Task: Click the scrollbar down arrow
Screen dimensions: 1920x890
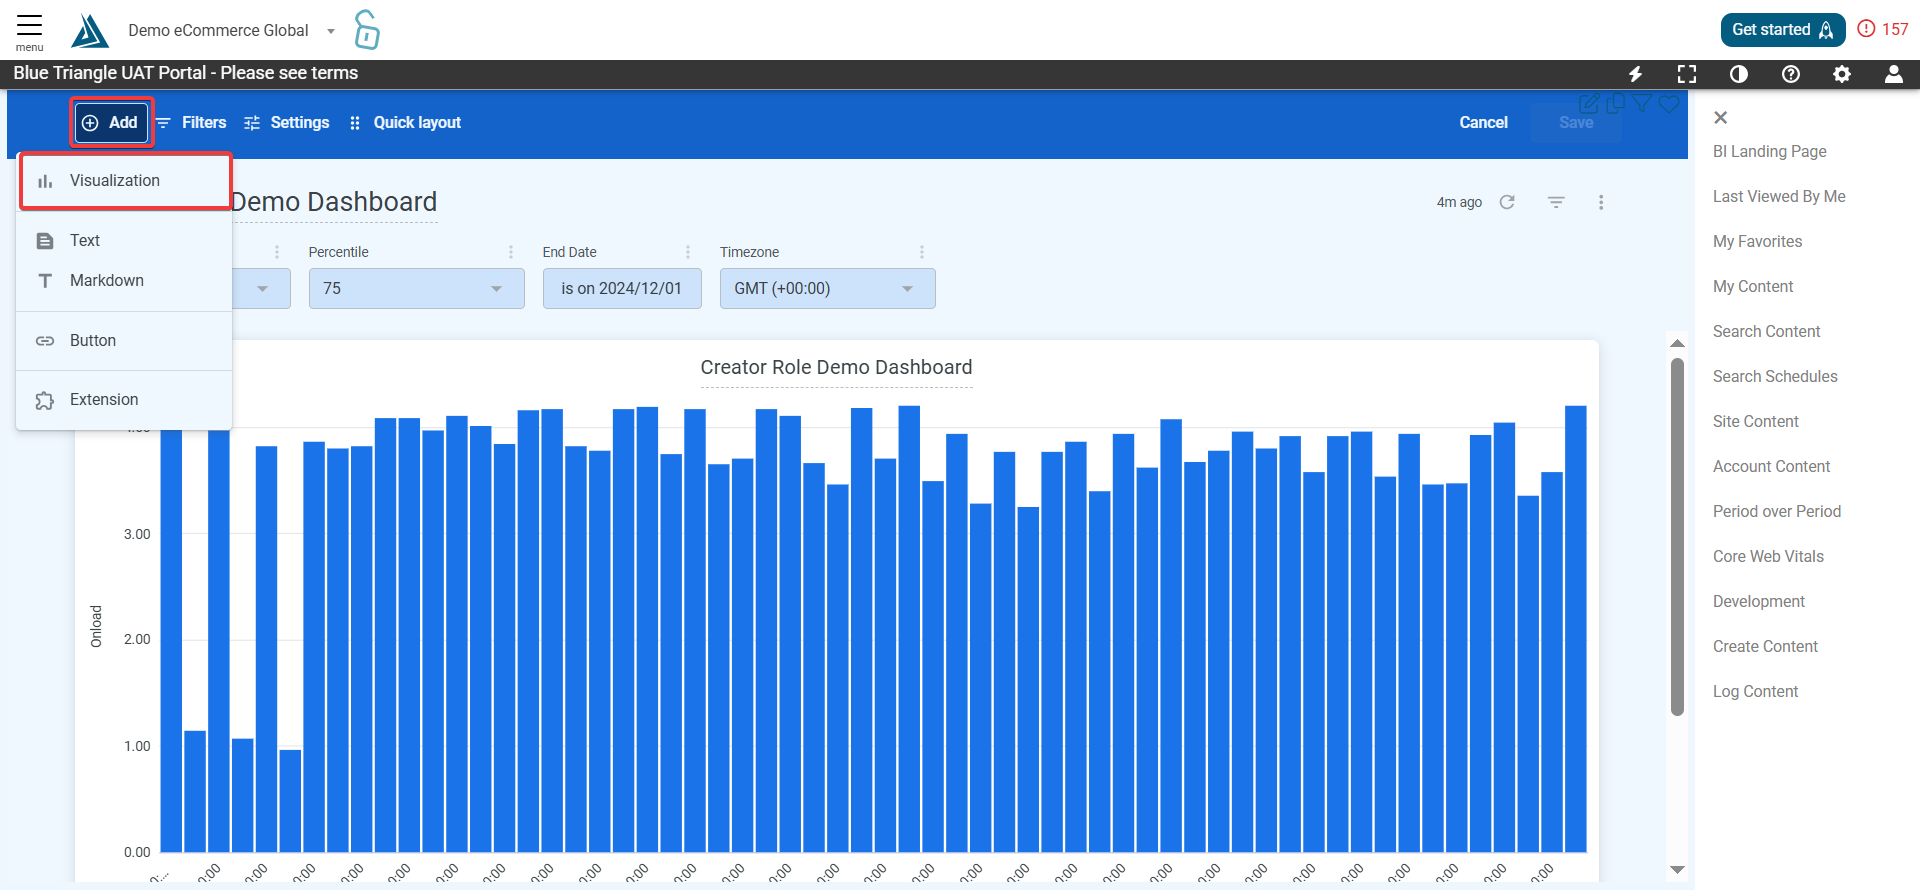Action: (x=1677, y=870)
